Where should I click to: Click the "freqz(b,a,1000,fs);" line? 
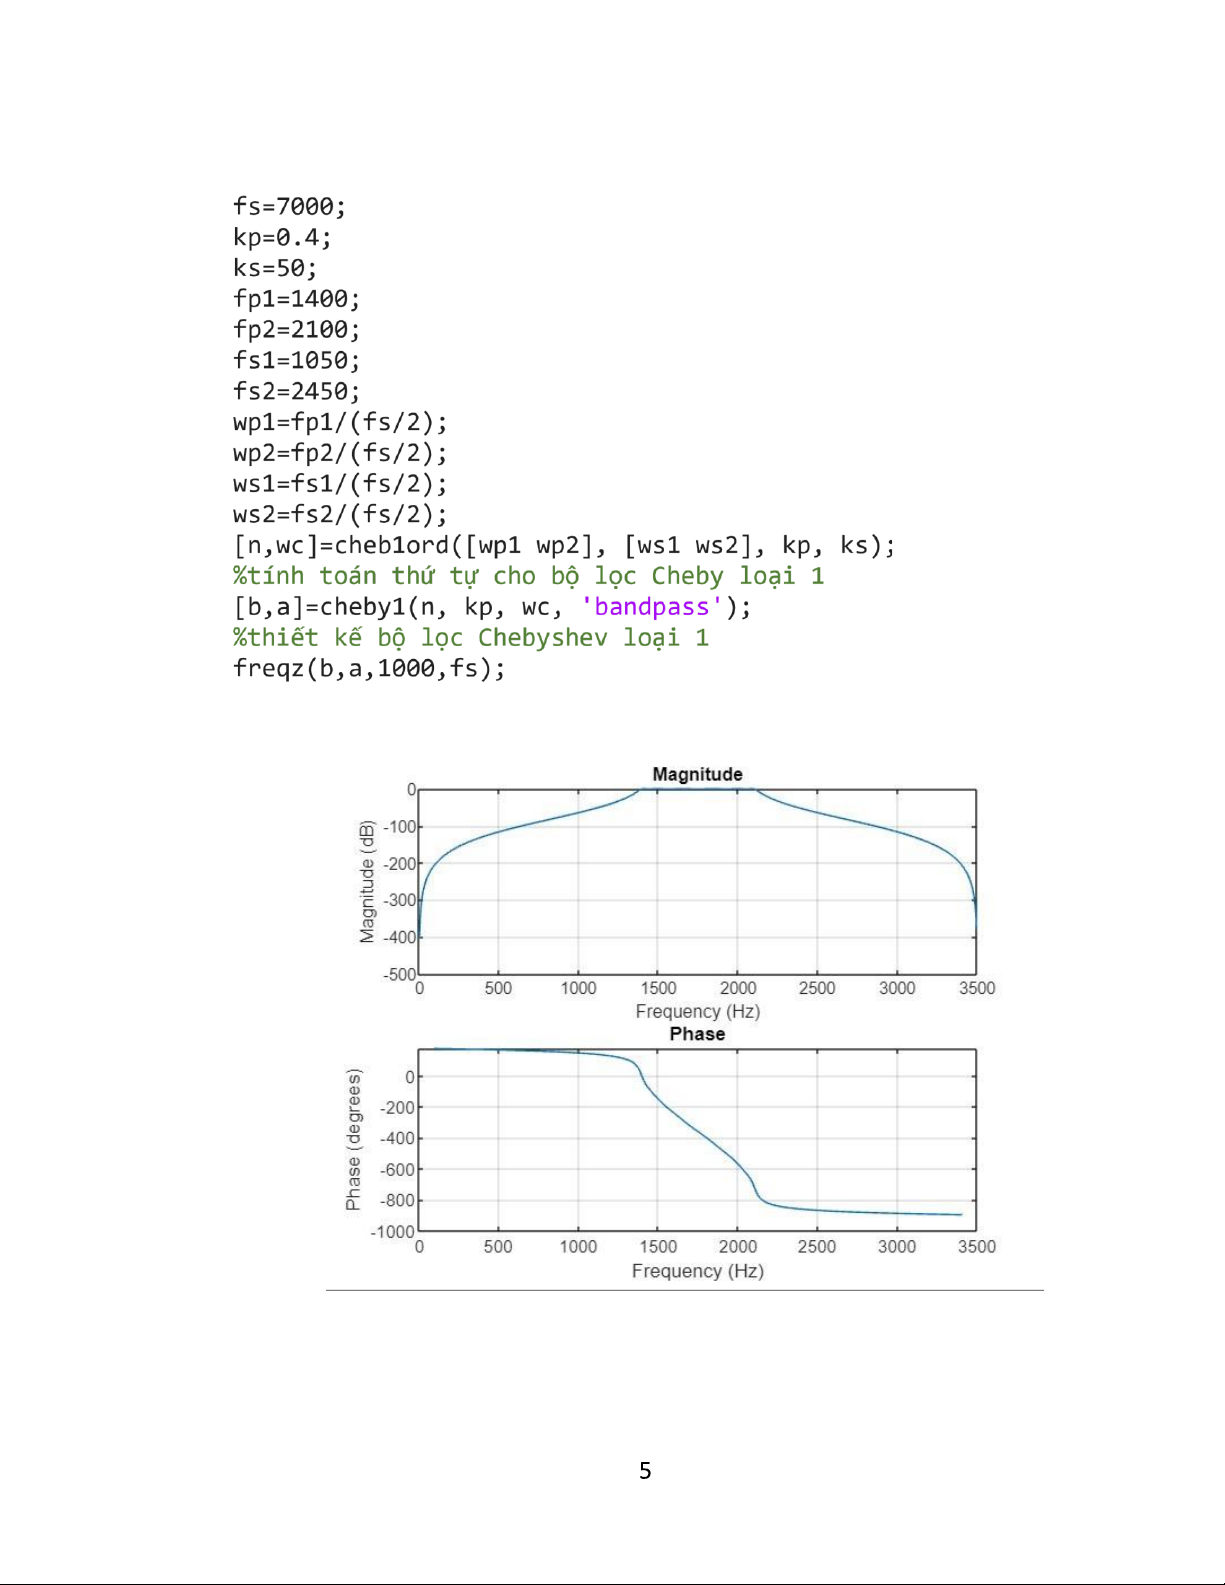369,669
